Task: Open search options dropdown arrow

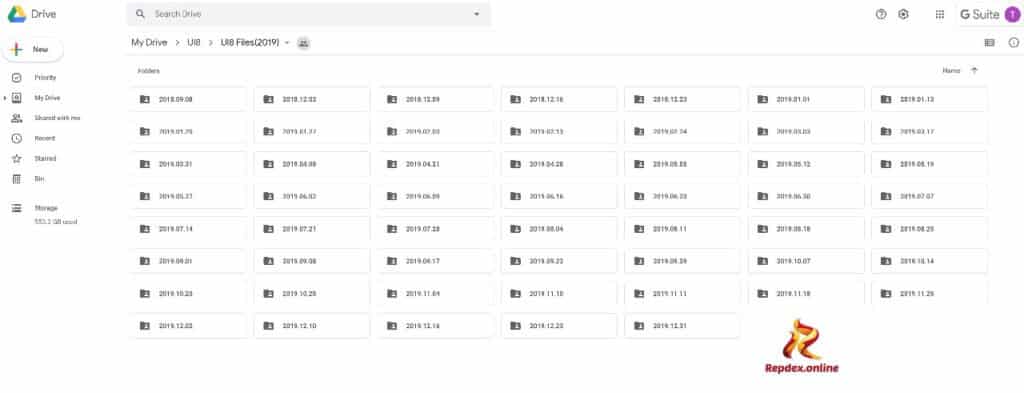Action: pyautogui.click(x=477, y=14)
